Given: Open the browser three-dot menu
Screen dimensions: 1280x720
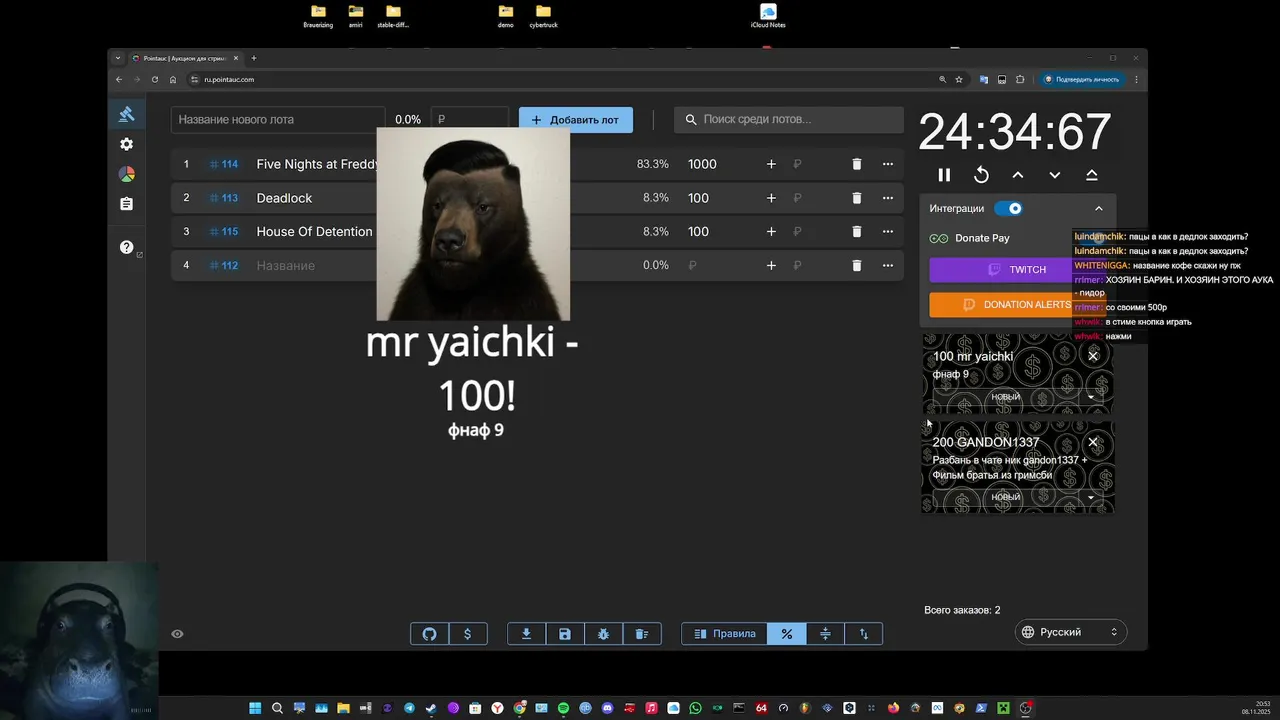Looking at the screenshot, I should (x=1136, y=79).
